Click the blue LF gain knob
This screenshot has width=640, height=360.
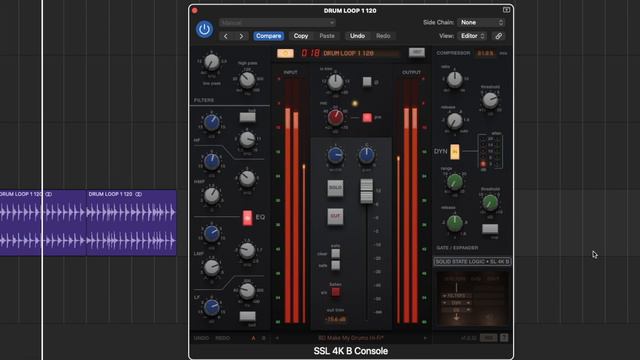pos(211,307)
